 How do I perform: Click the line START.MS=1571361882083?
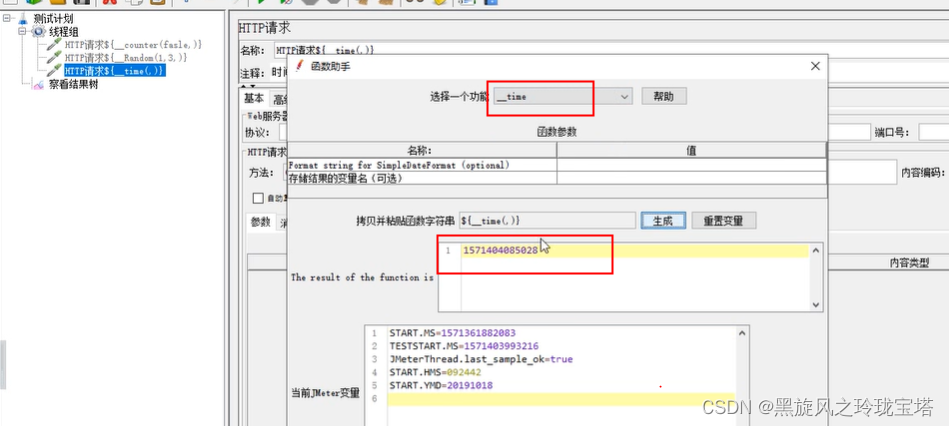[x=452, y=333]
